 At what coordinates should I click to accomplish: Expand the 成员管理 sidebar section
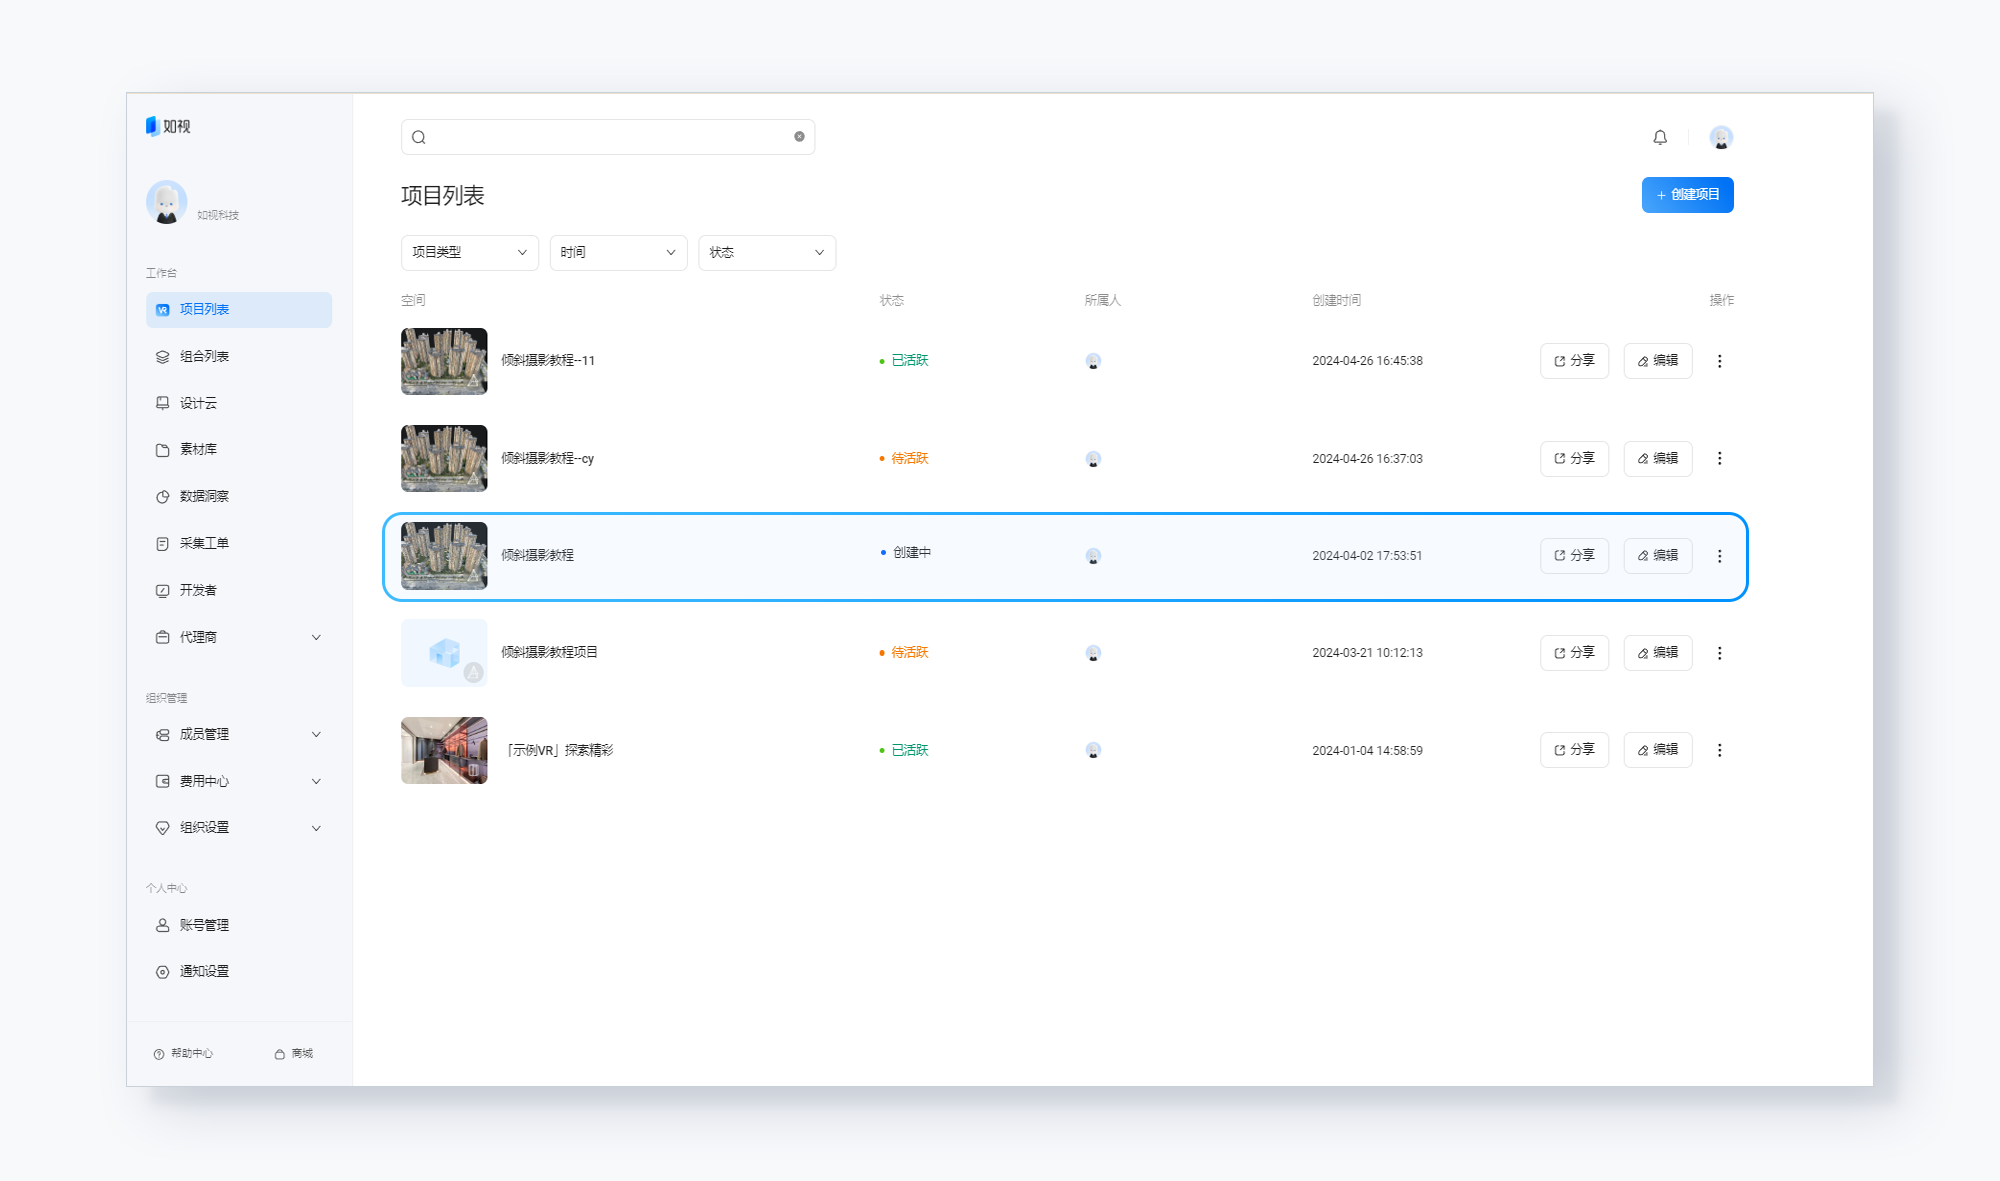239,734
